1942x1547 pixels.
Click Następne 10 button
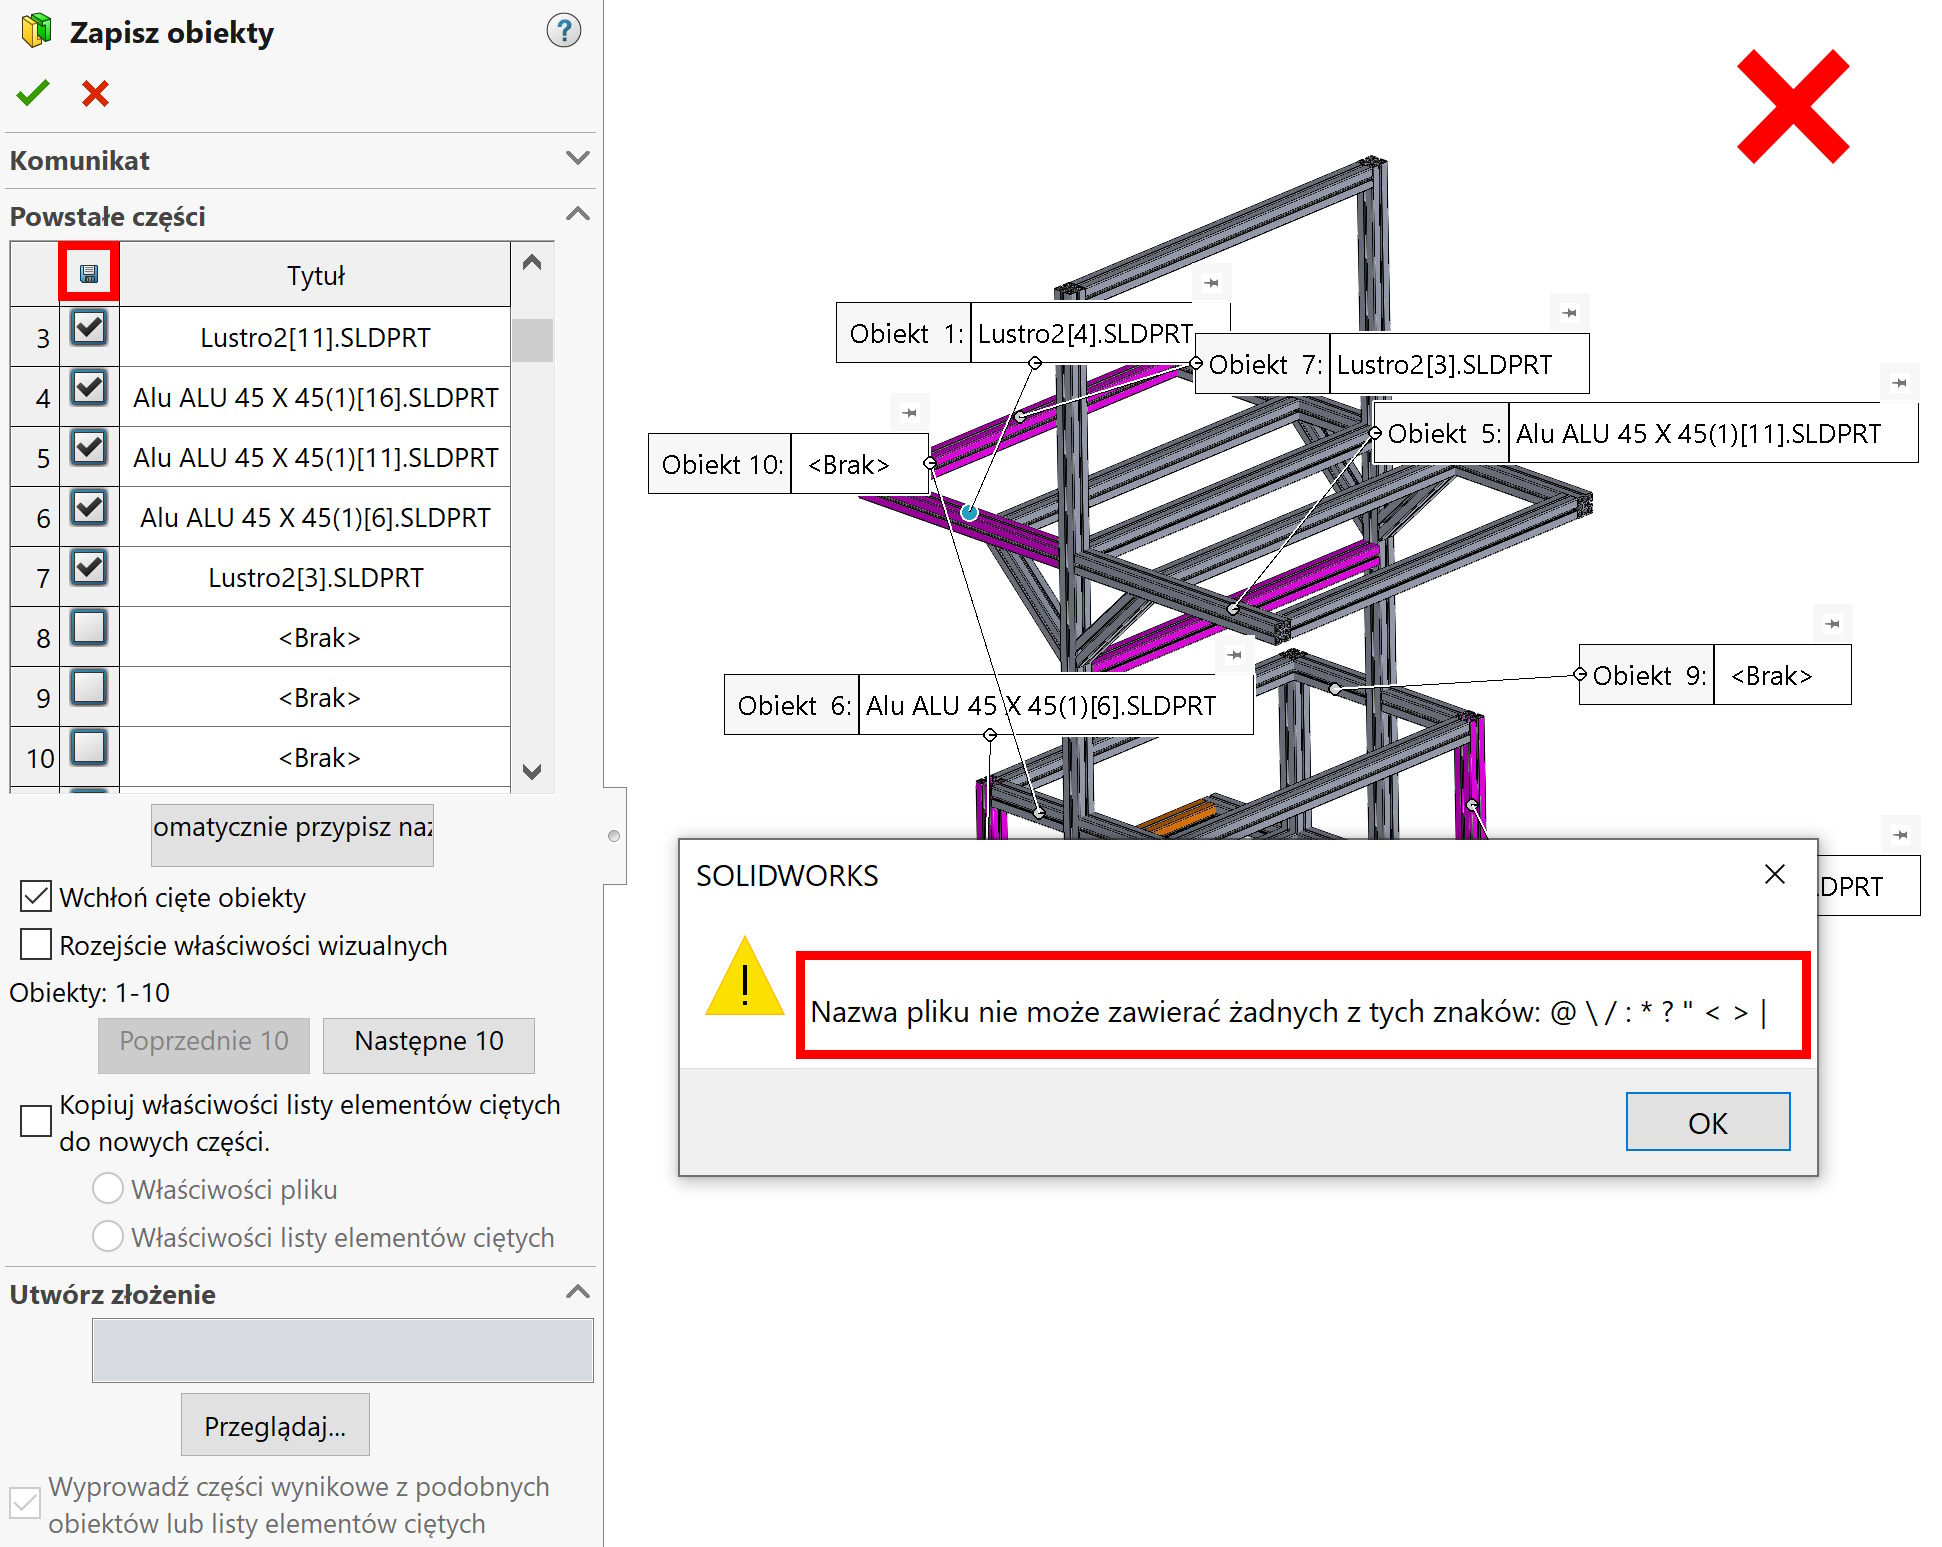[x=429, y=1045]
